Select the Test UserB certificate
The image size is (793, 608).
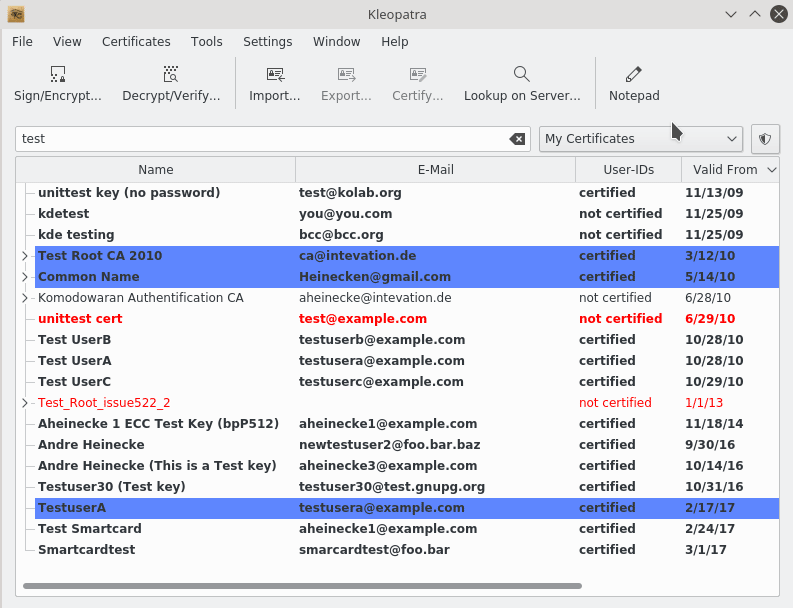(407, 340)
